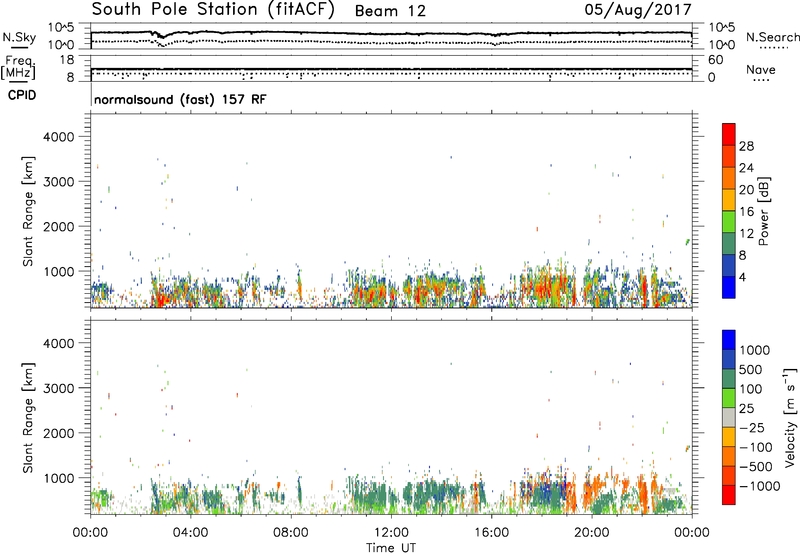Click the '2000' tick in the velocity panel

click(58, 433)
